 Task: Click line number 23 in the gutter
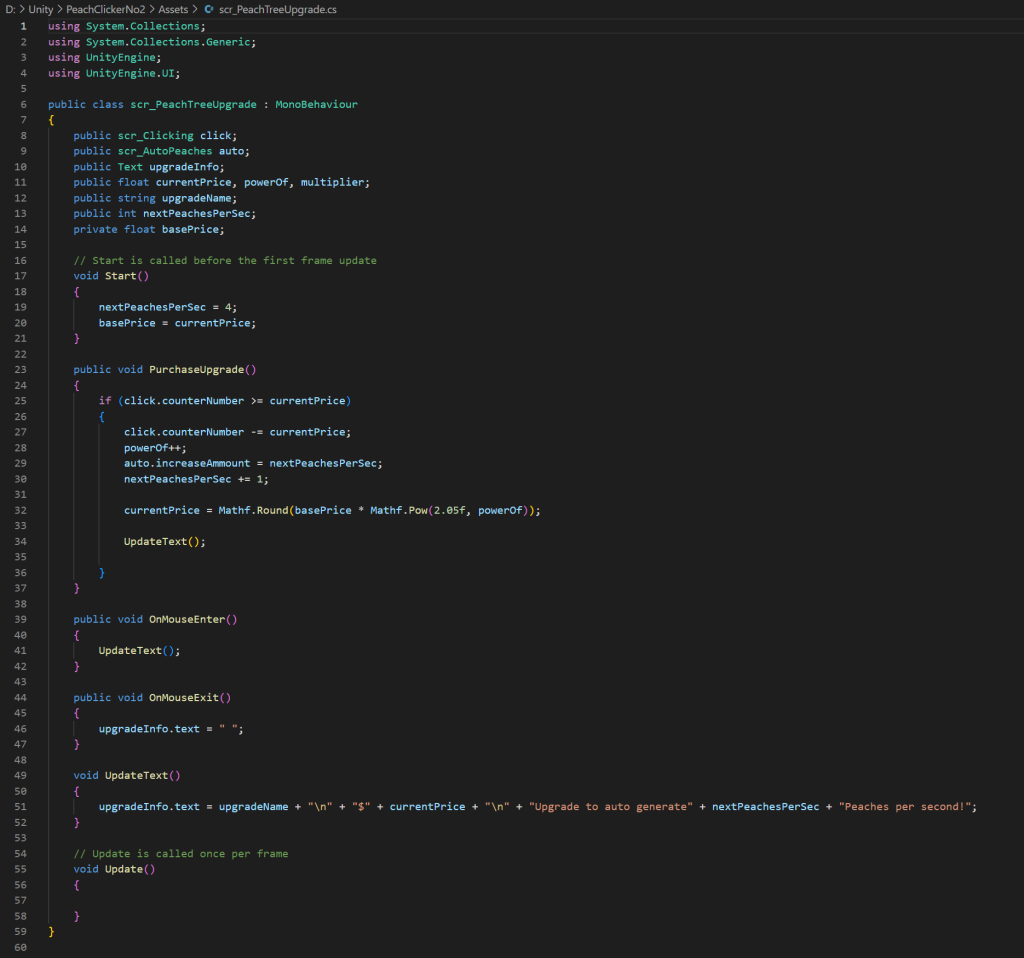[22, 369]
